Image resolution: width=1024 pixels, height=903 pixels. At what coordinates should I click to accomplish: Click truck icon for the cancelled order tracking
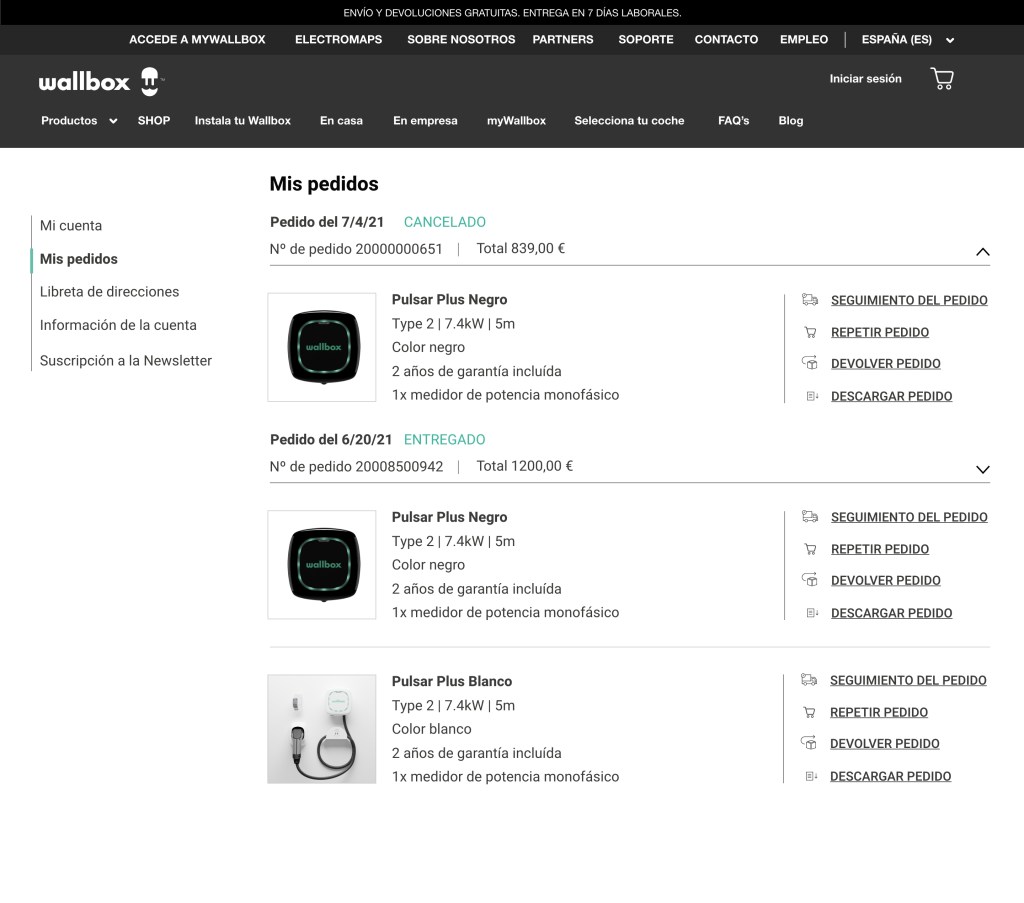point(810,300)
